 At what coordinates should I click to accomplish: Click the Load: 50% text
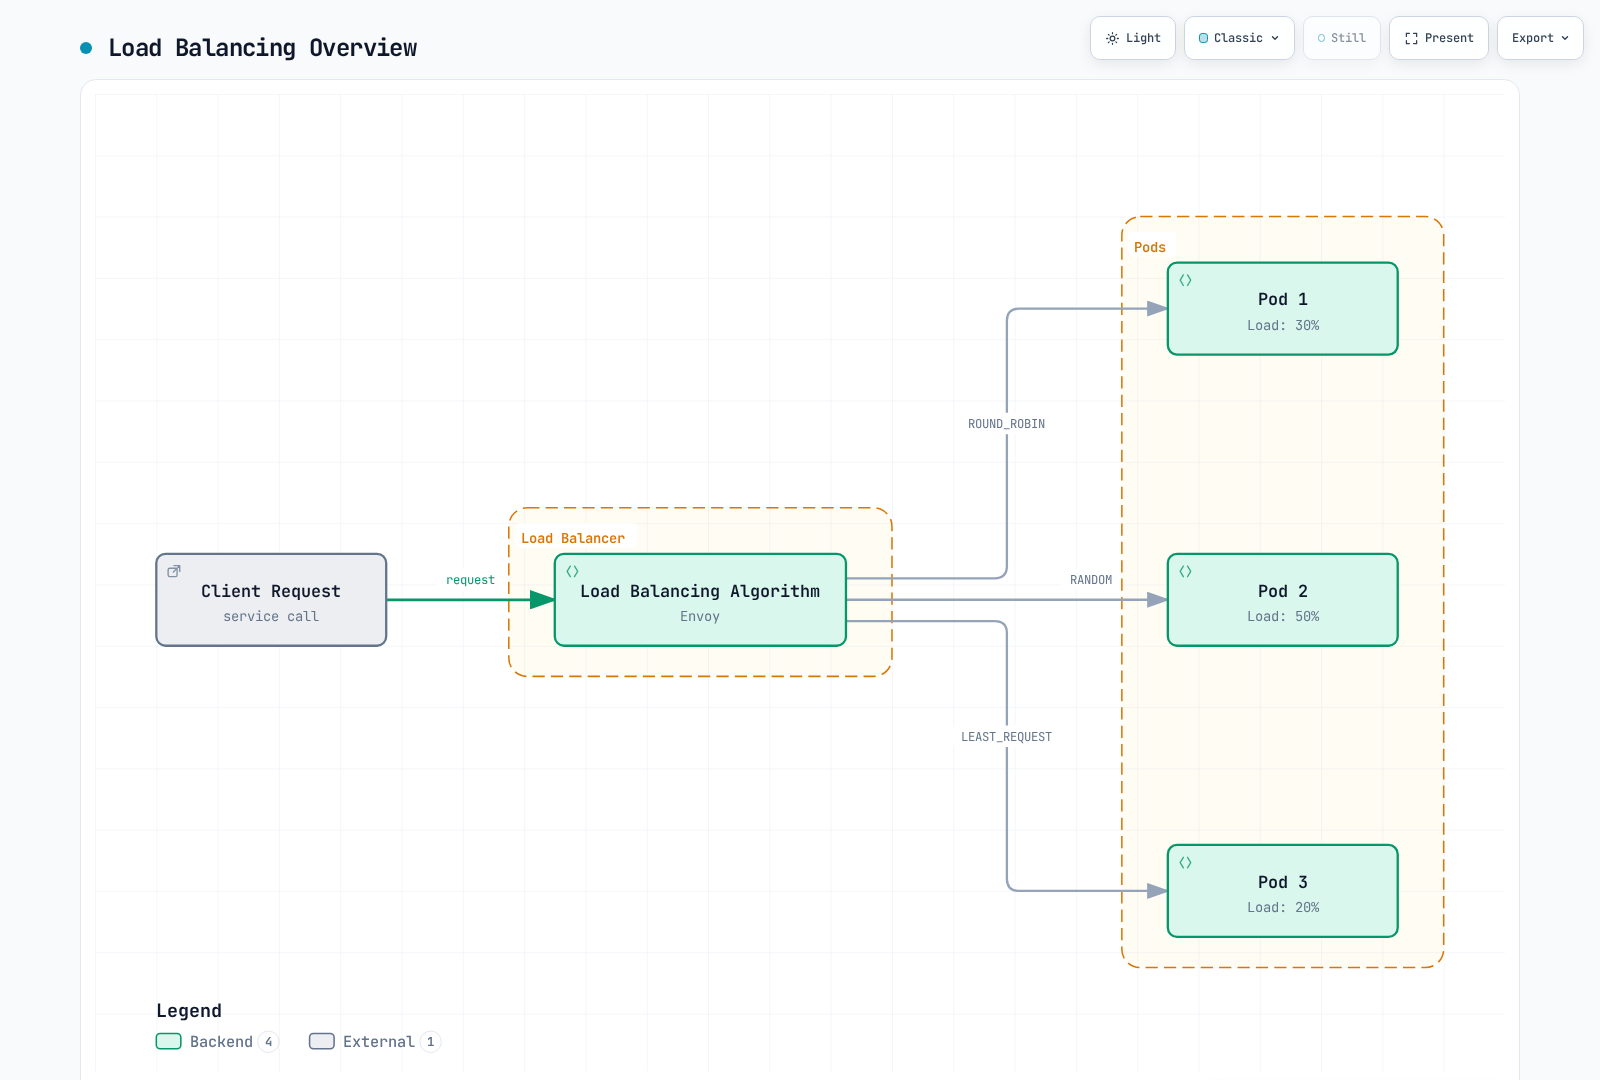tap(1283, 616)
